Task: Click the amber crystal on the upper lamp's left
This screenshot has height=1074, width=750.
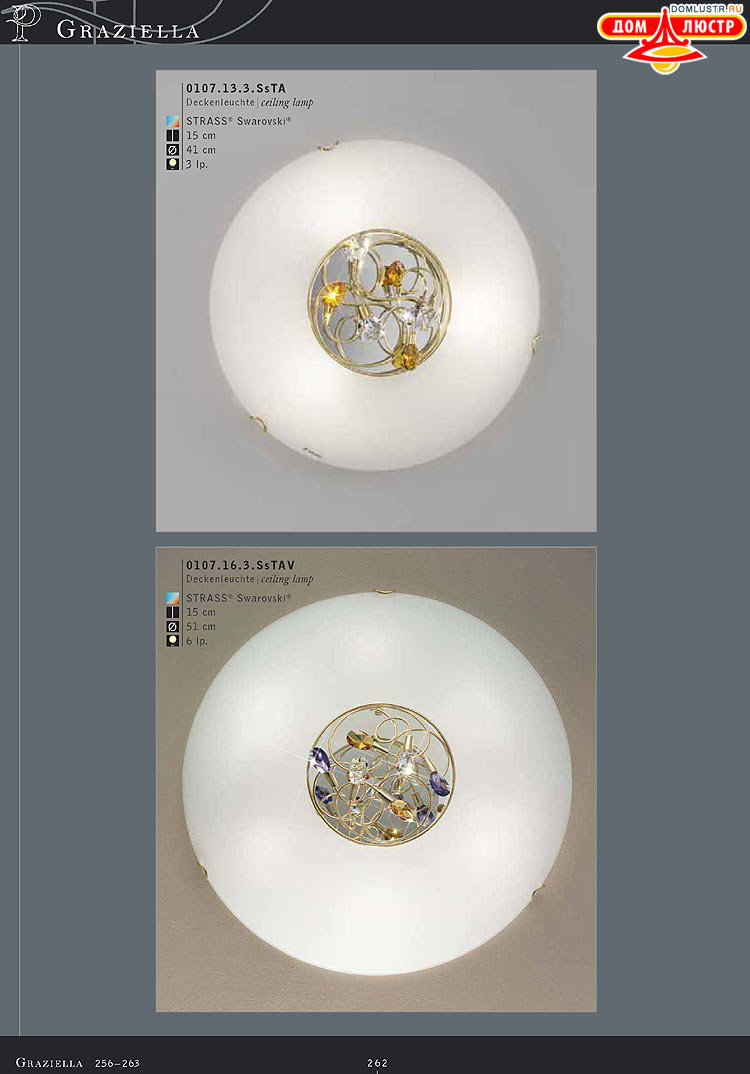Action: pos(328,295)
